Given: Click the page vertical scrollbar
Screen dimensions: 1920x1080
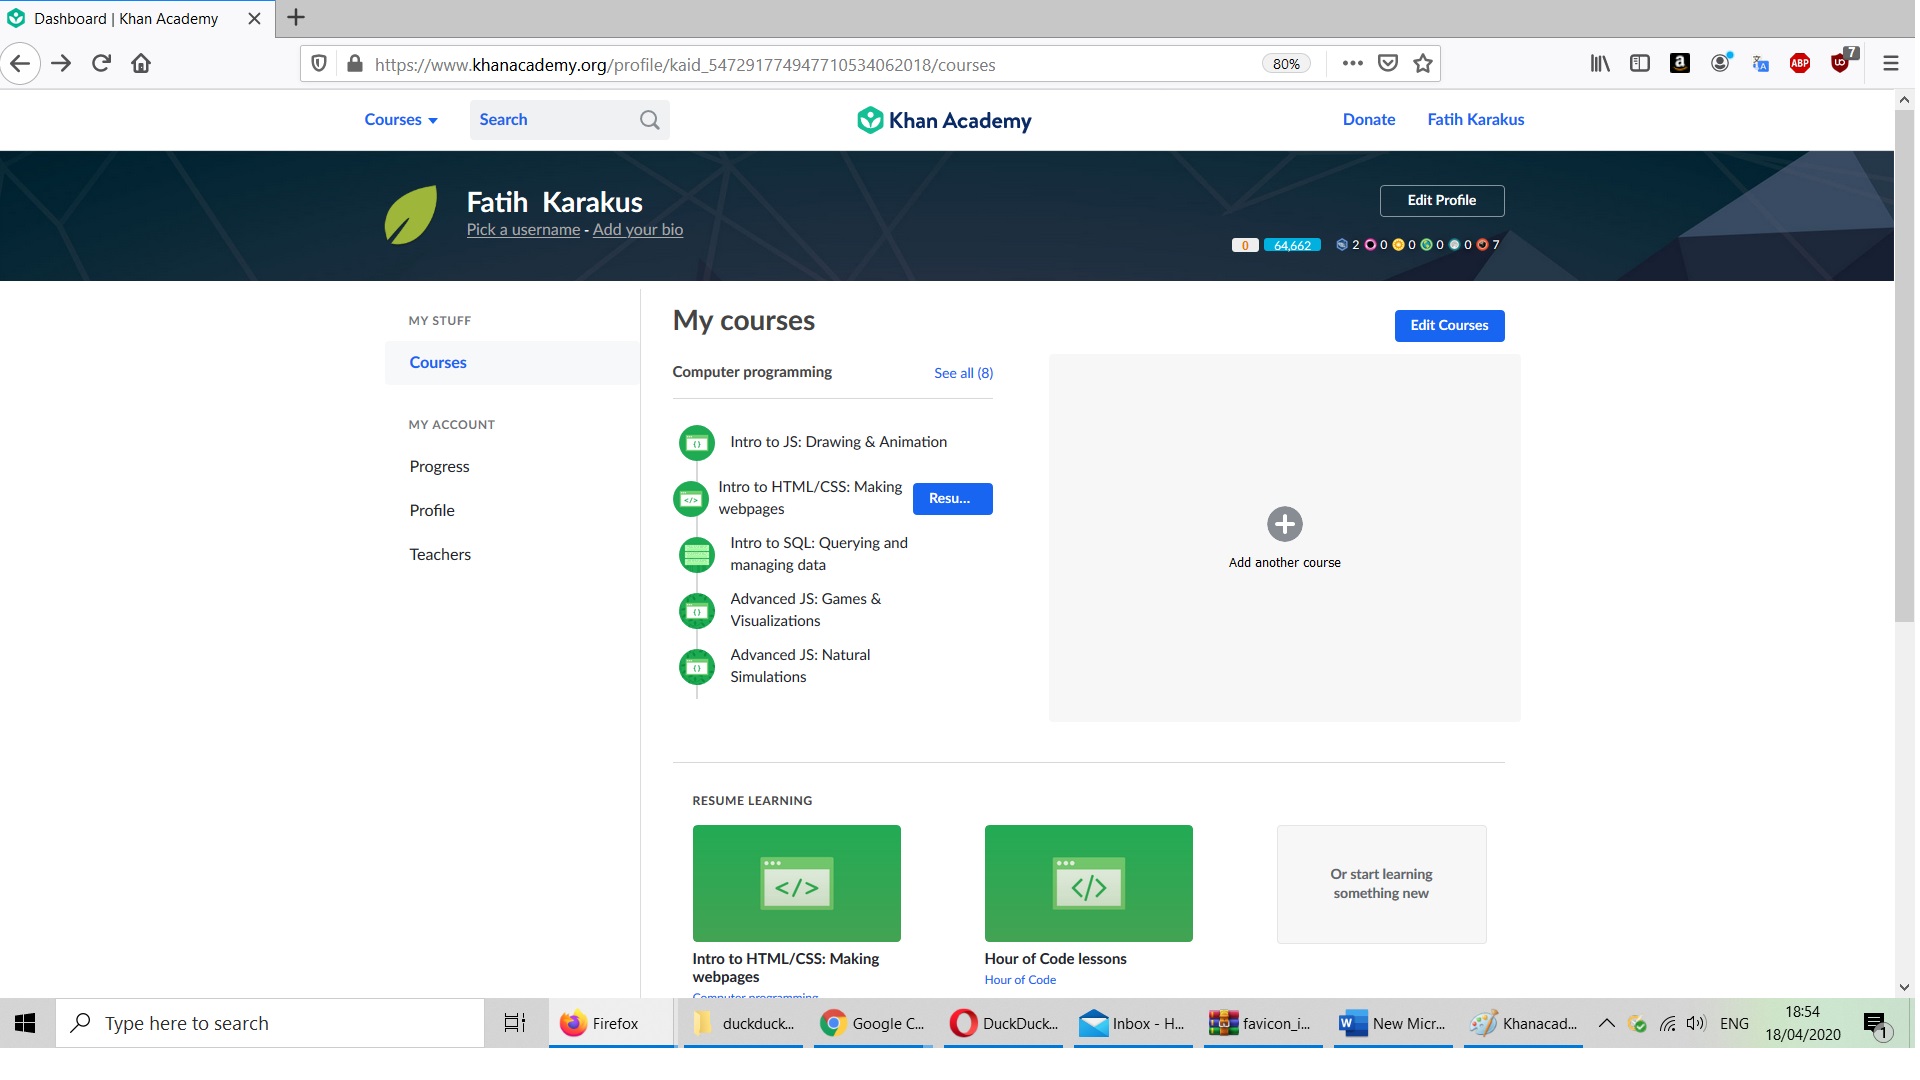Looking at the screenshot, I should pyautogui.click(x=1904, y=365).
